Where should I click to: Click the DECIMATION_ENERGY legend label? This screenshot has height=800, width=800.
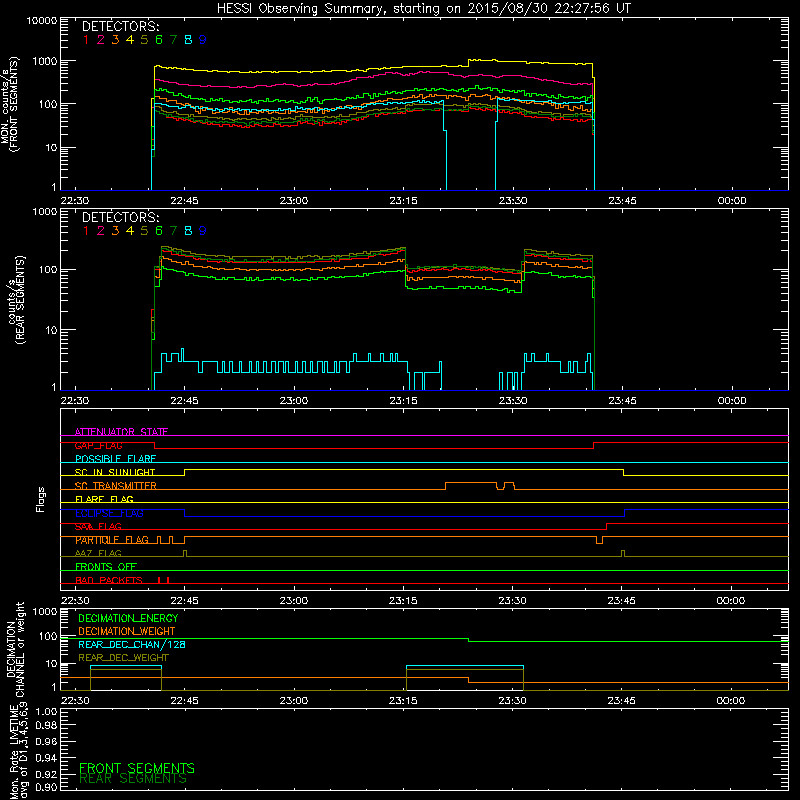[128, 618]
